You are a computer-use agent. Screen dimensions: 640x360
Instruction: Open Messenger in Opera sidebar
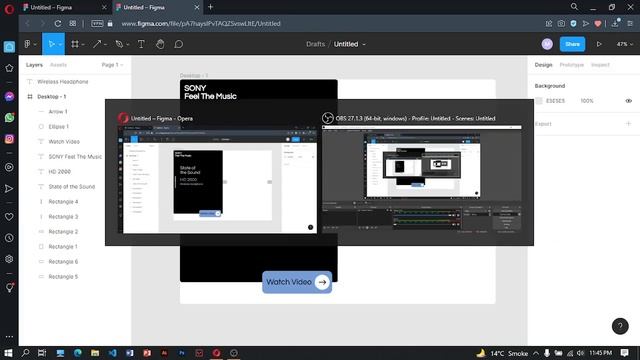click(9, 96)
